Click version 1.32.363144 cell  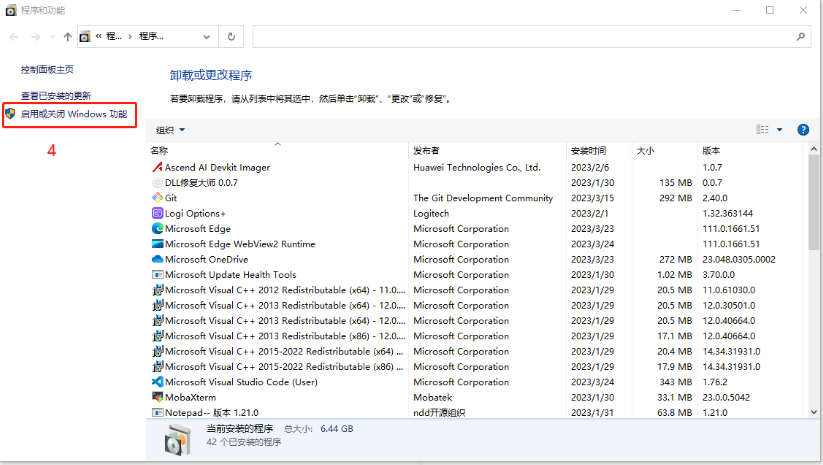727,213
